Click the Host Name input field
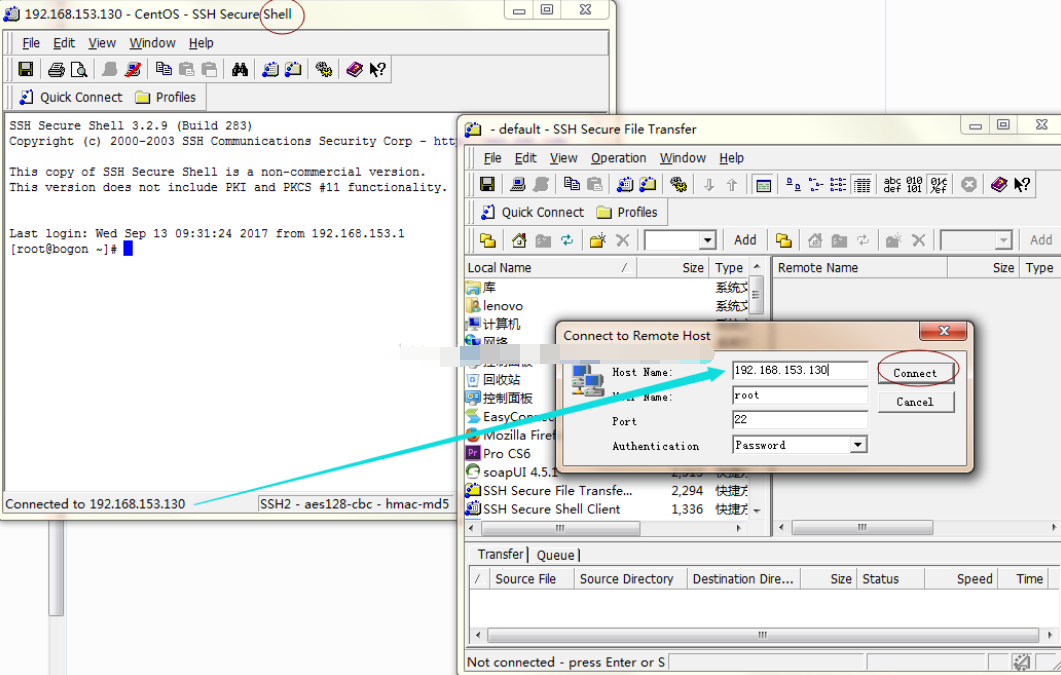Viewport: 1061px width, 675px height. [x=799, y=370]
